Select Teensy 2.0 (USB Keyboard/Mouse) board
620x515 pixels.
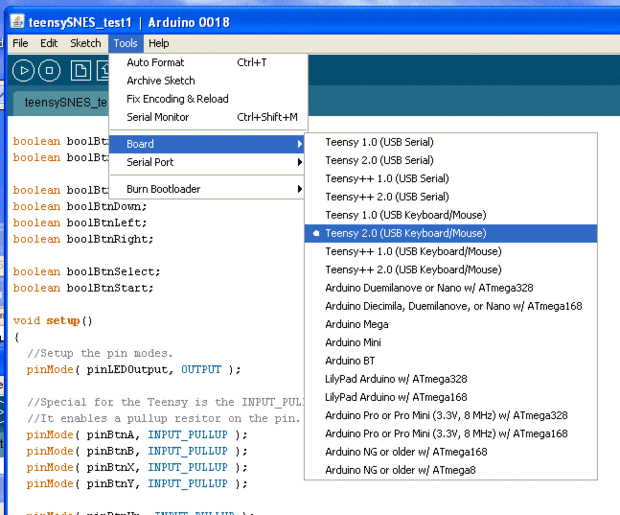pos(451,233)
